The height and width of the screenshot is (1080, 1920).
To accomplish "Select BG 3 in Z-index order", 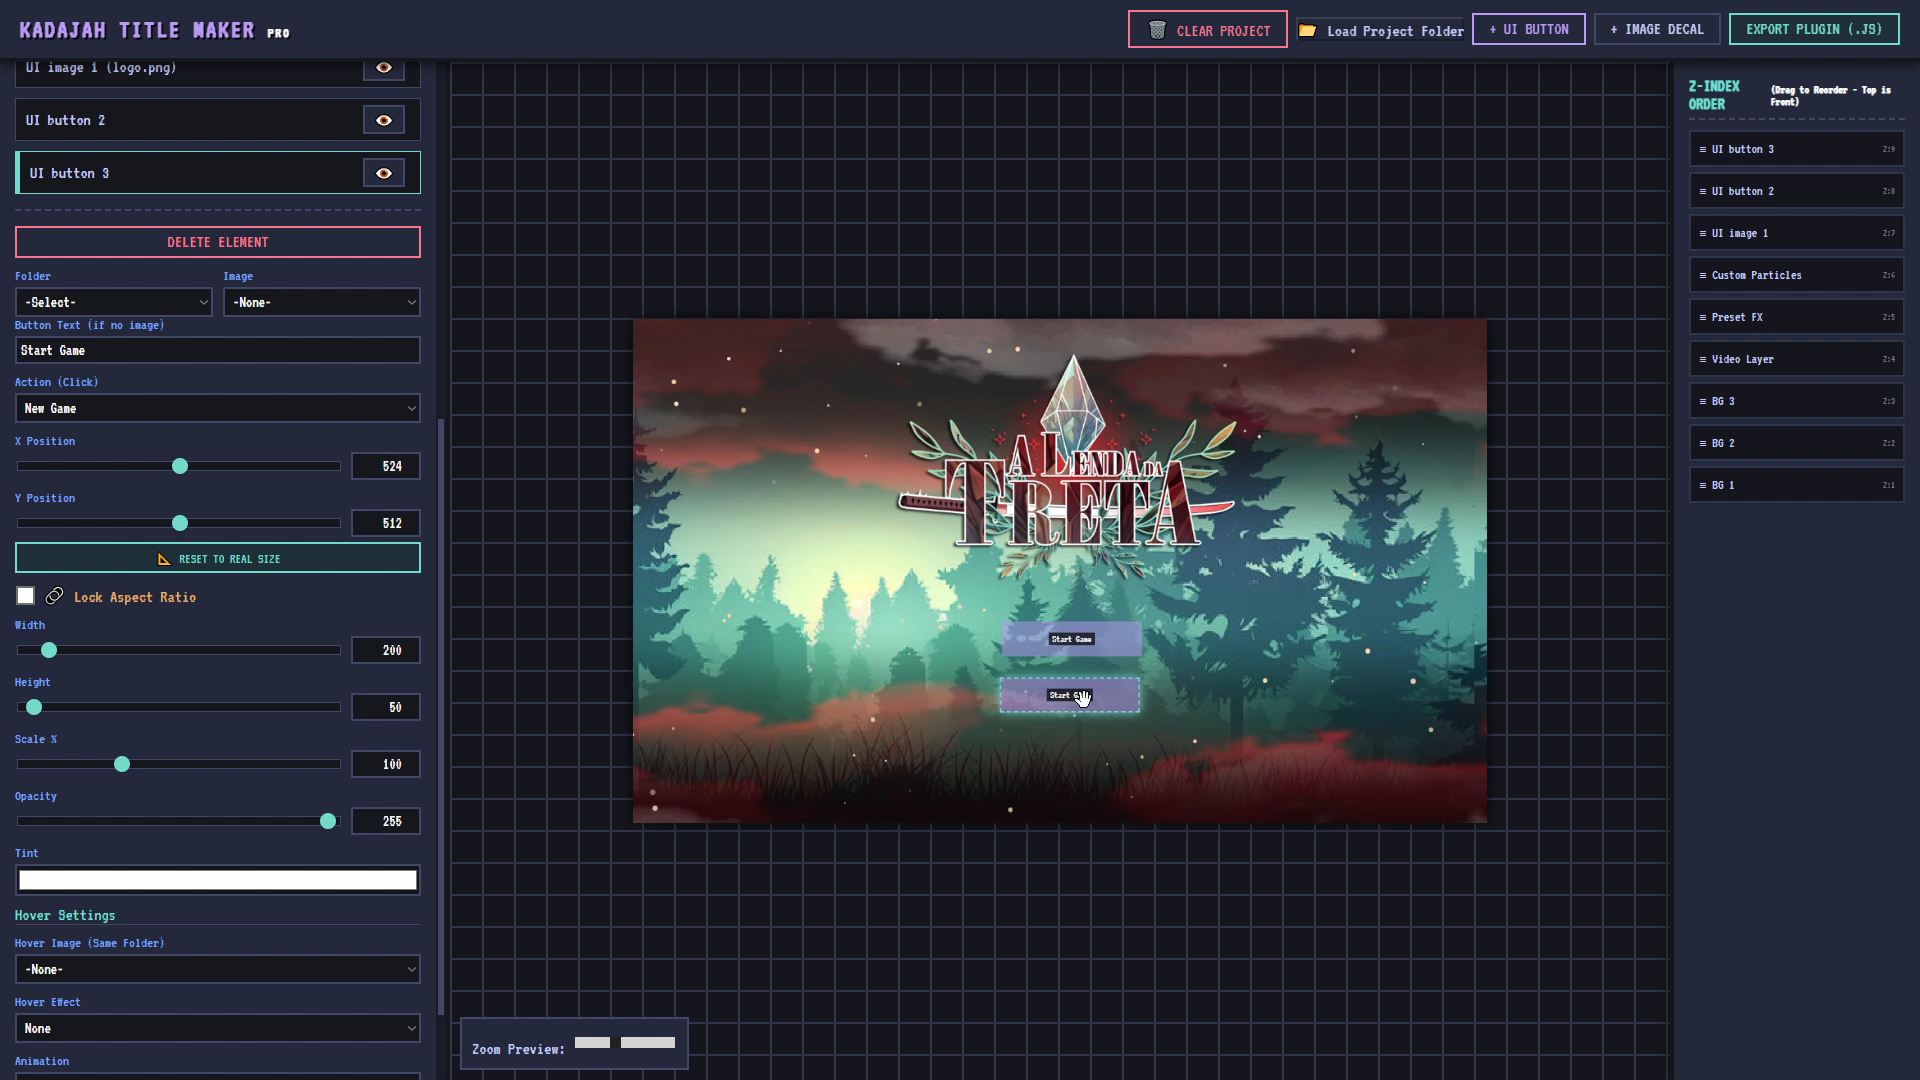I will point(1796,401).
